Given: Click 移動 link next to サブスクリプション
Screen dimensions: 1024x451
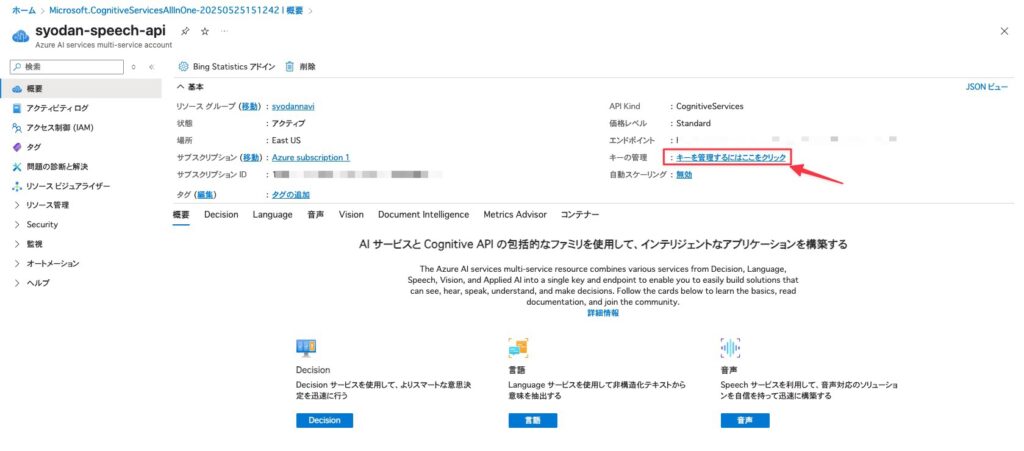Looking at the screenshot, I should click(253, 157).
